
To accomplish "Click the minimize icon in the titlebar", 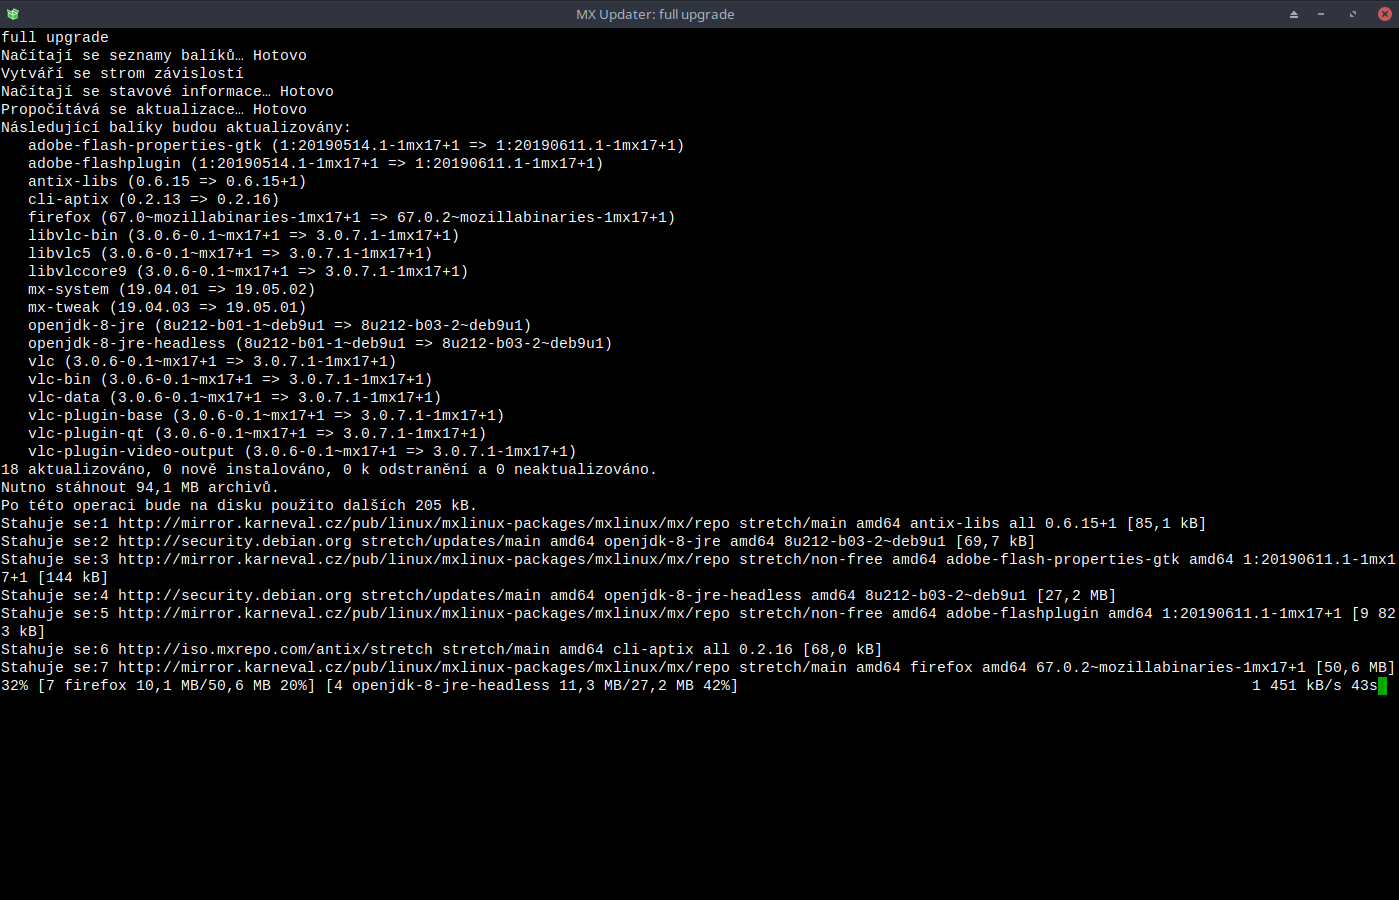I will [1321, 14].
